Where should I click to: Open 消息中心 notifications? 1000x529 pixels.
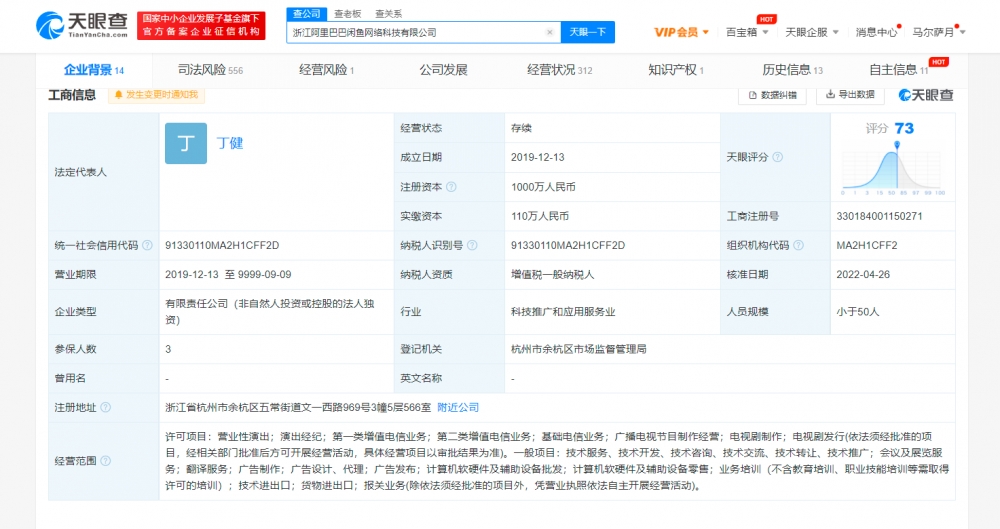(x=876, y=32)
